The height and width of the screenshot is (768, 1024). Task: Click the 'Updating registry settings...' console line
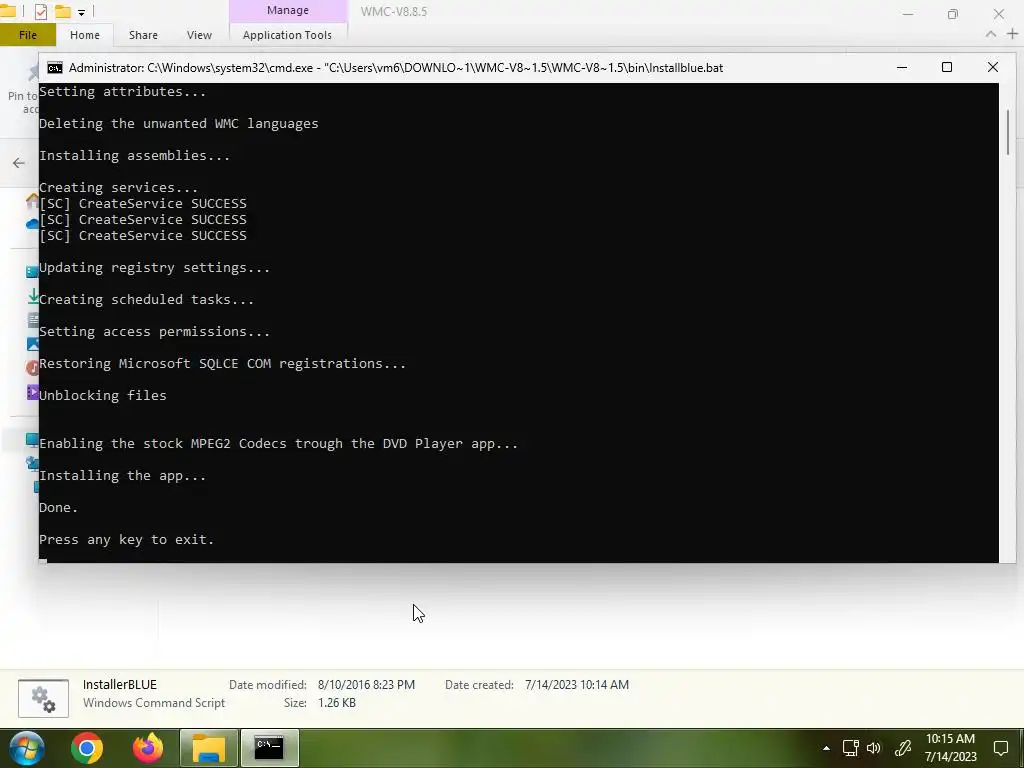click(x=155, y=267)
